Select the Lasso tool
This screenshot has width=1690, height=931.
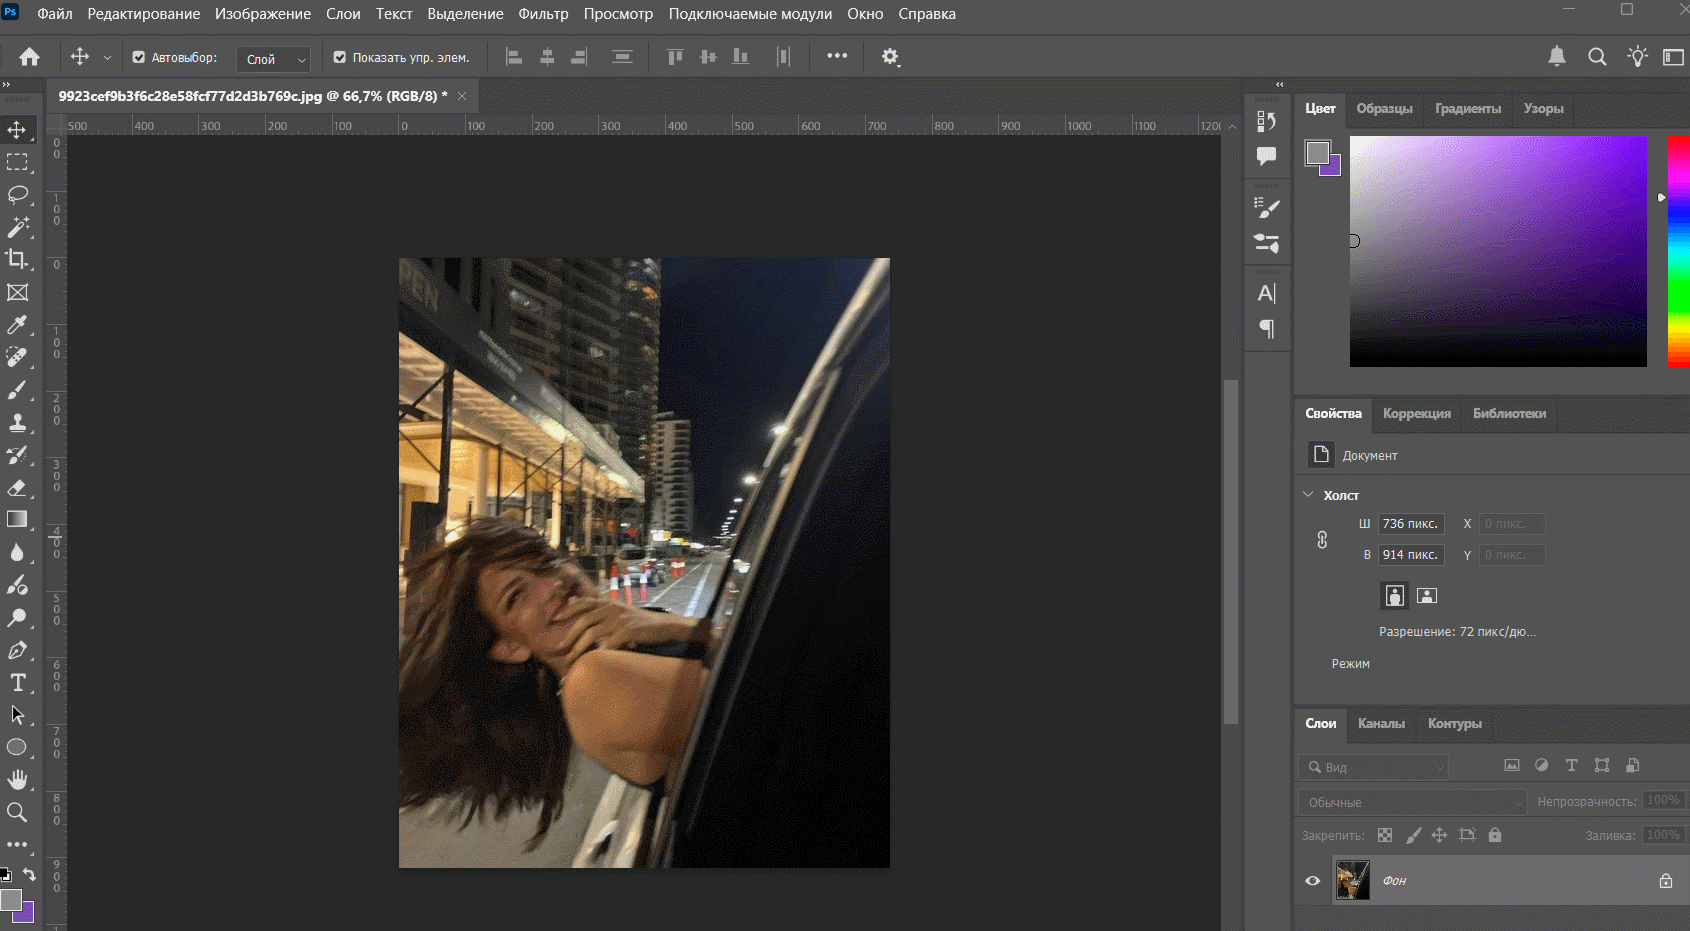(17, 194)
